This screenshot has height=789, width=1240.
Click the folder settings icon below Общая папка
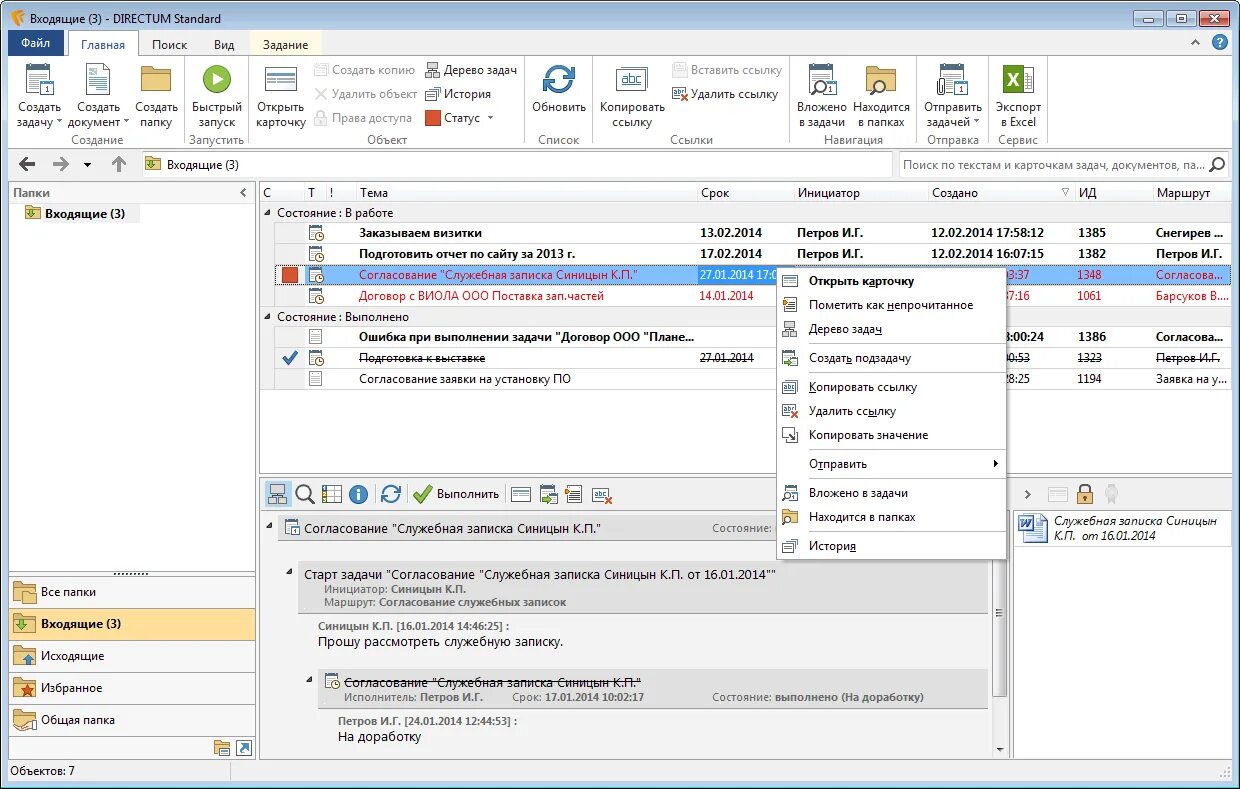221,748
